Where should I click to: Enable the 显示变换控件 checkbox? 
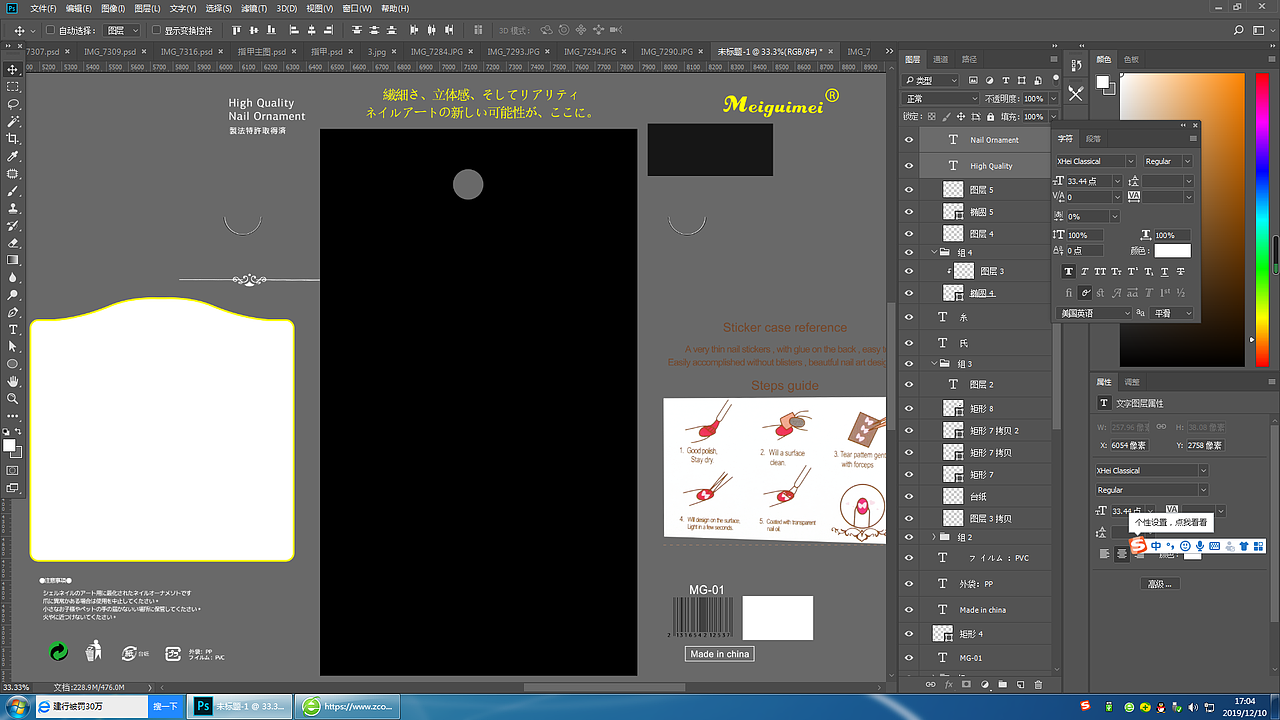tap(157, 31)
